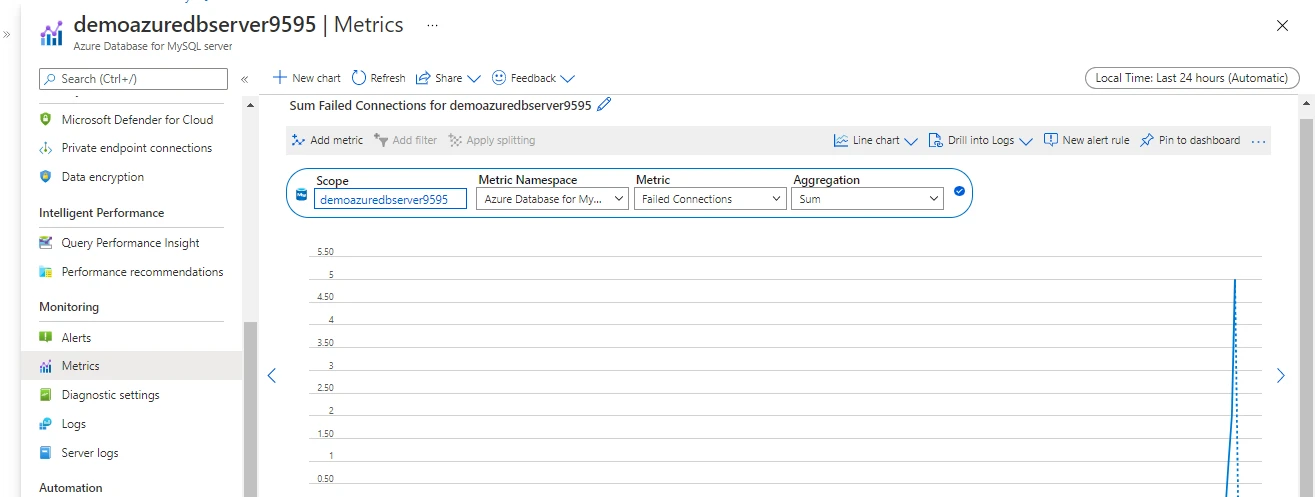
Task: Open the Aggregation dropdown Sum
Action: tap(867, 199)
